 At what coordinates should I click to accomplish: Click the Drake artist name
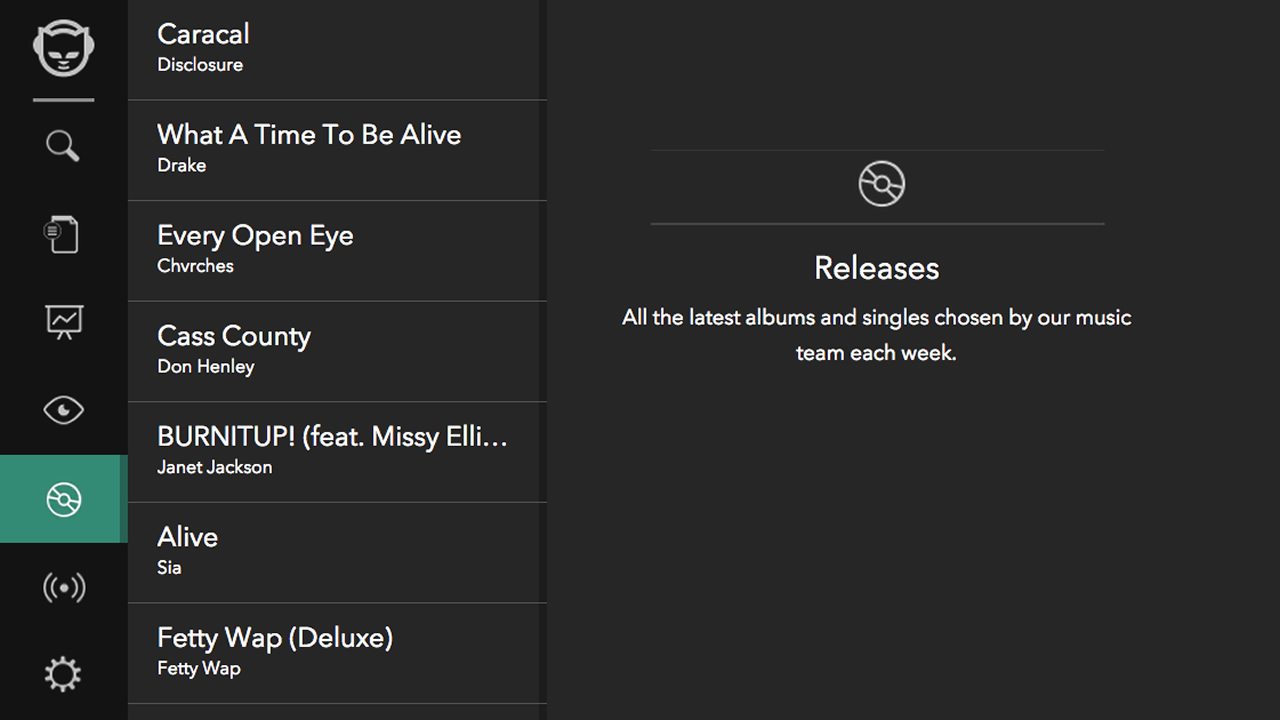pyautogui.click(x=181, y=165)
